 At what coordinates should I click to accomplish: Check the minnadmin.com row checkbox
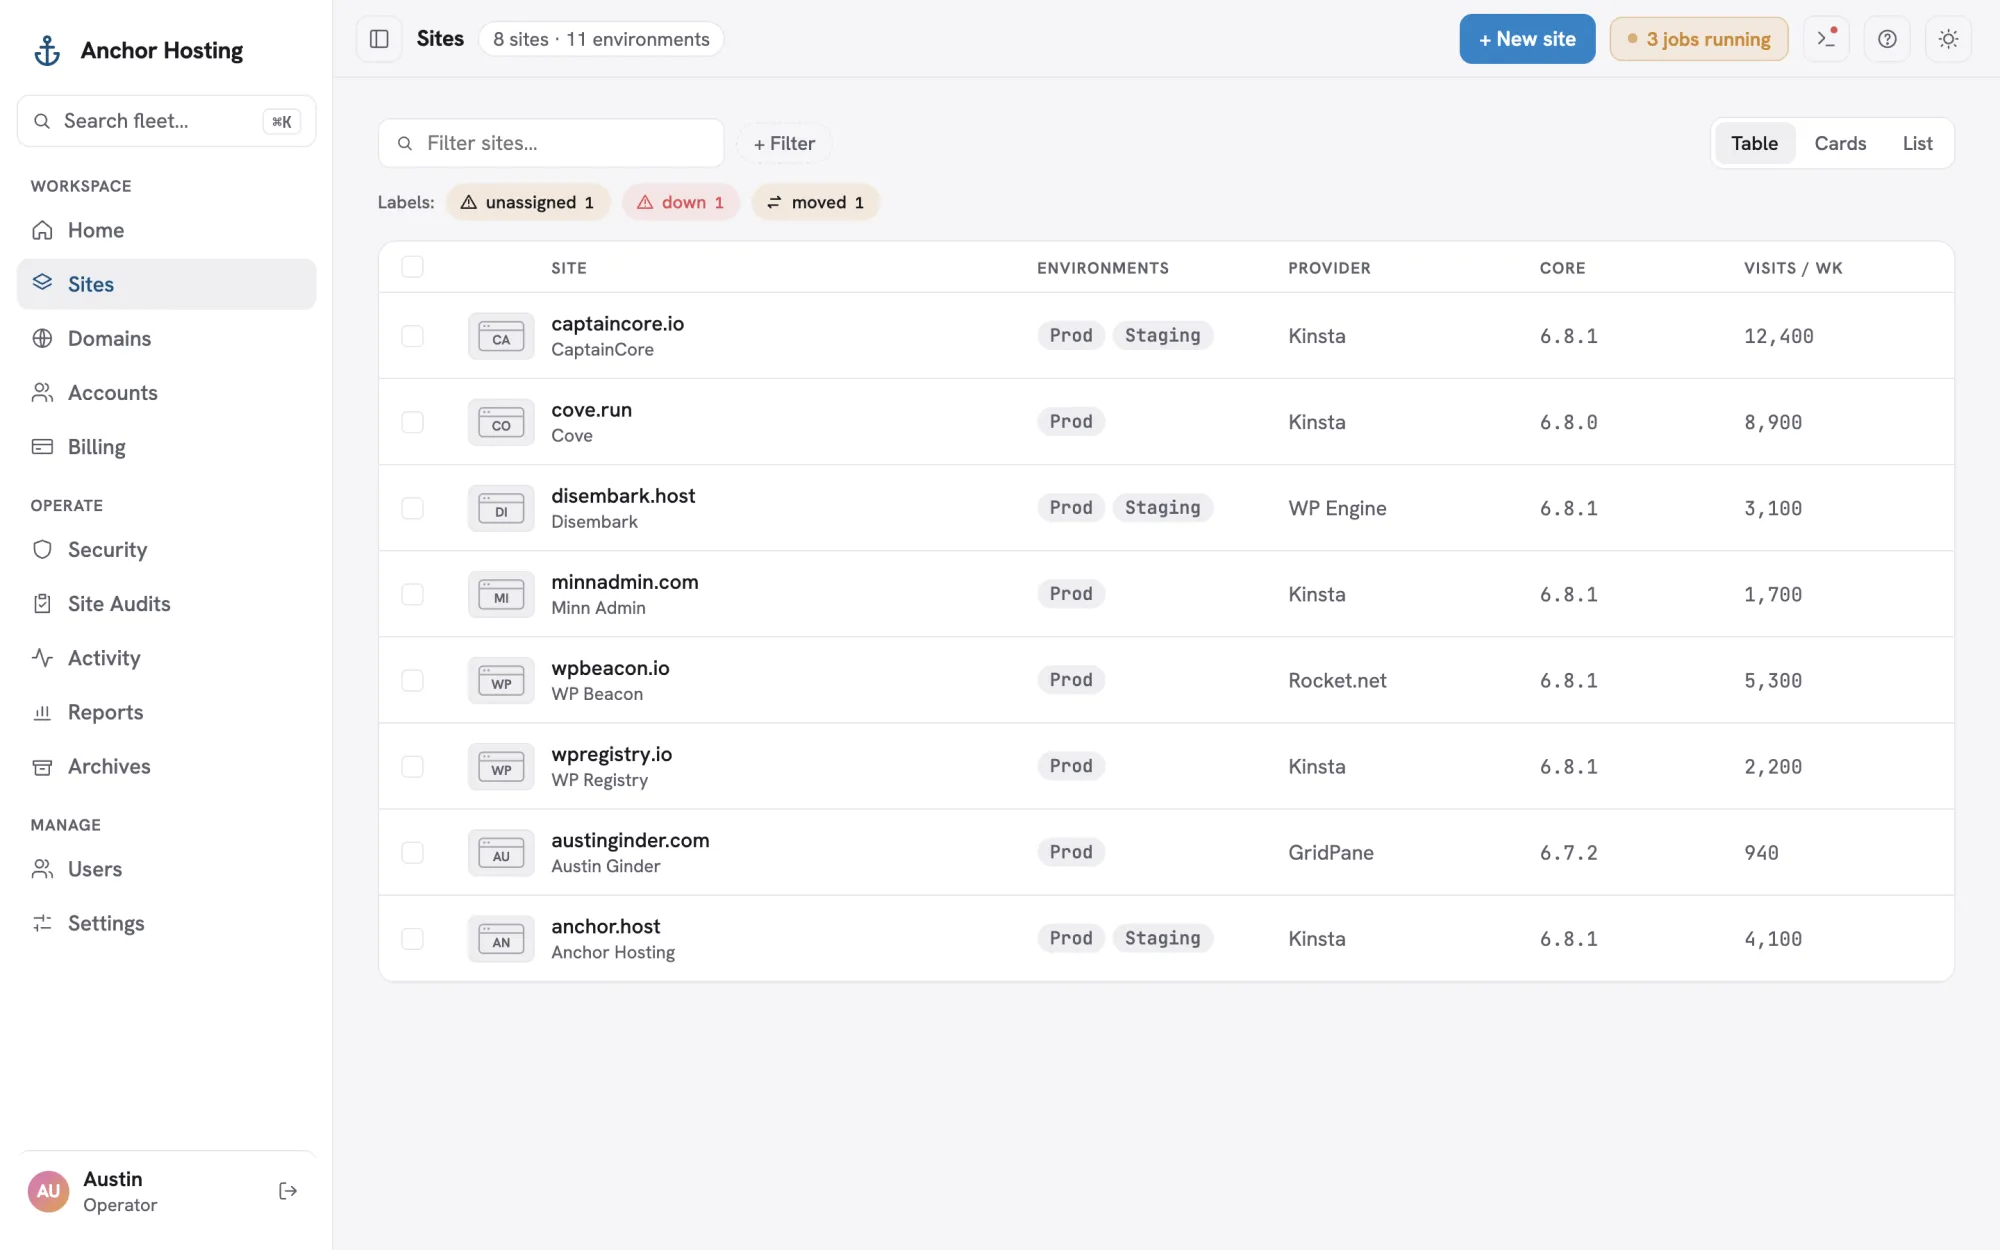412,594
